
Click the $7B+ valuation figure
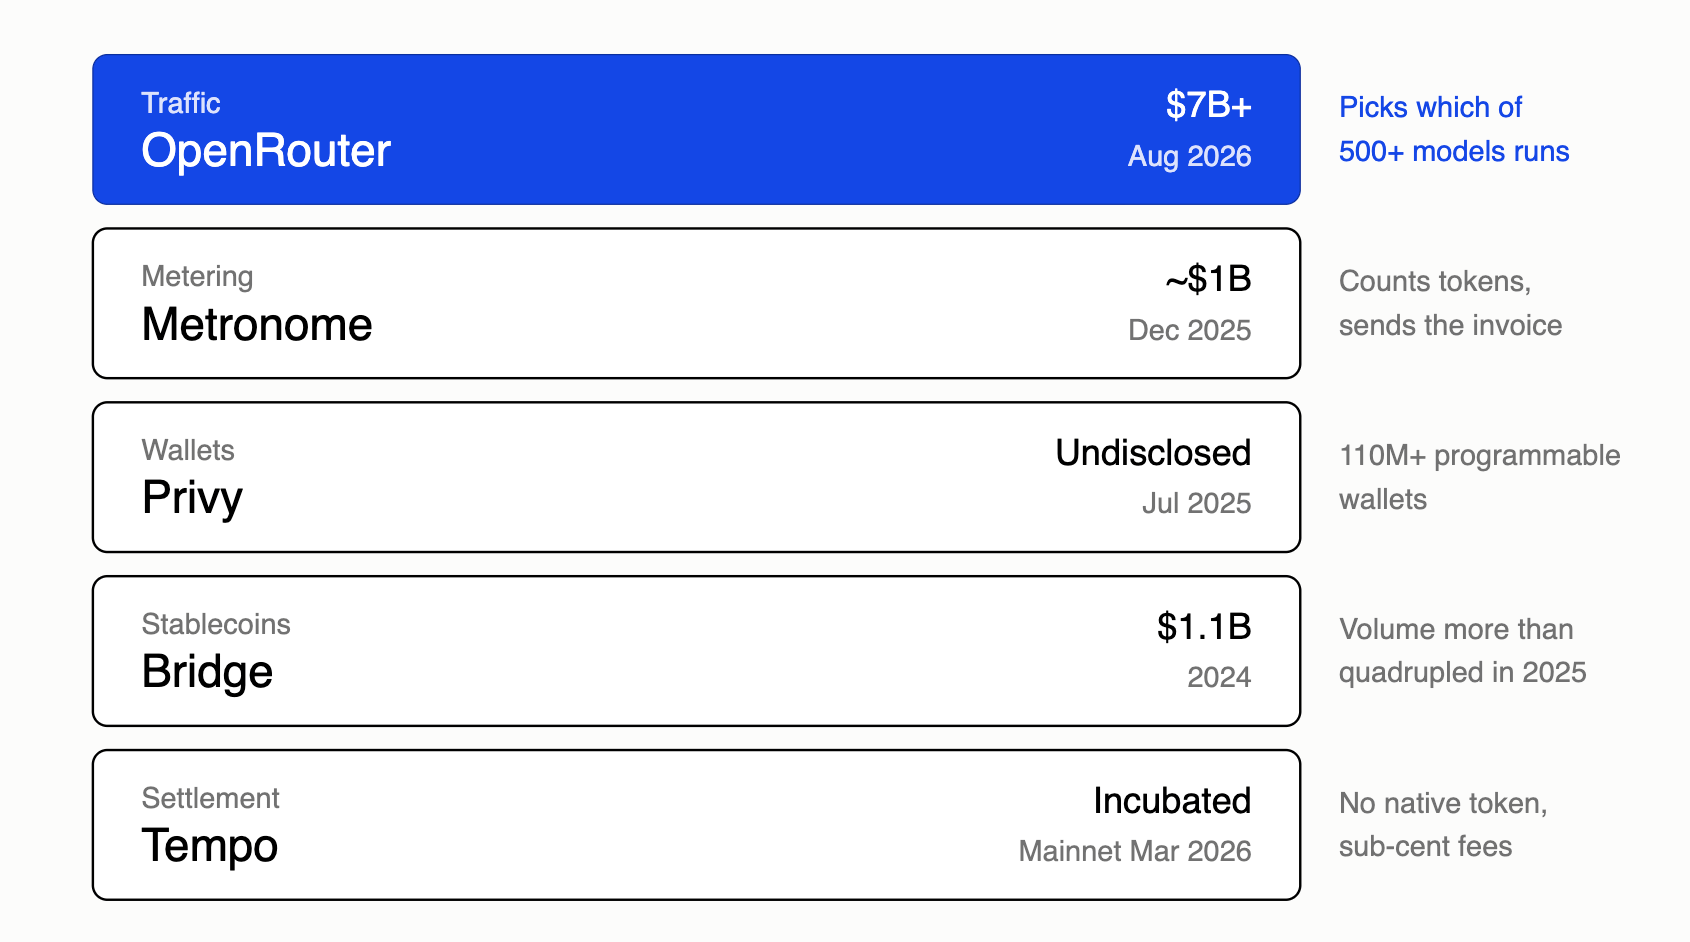[x=1208, y=105]
